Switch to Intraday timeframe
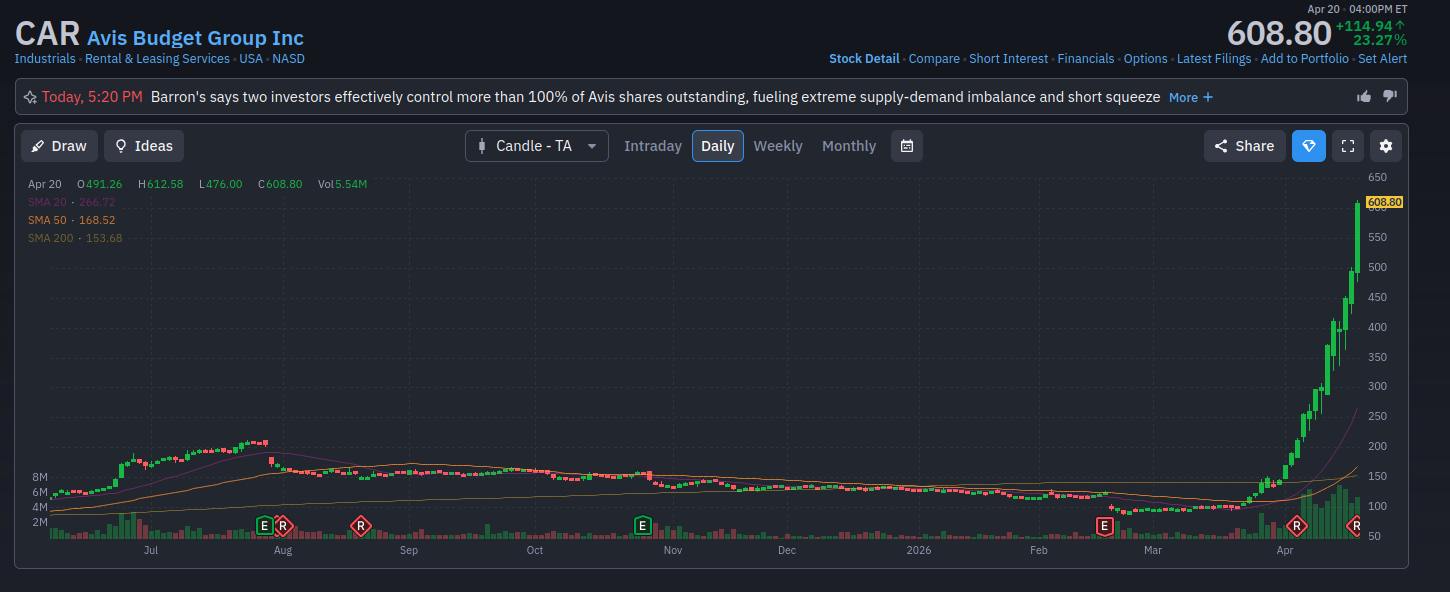The image size is (1450, 592). [653, 146]
